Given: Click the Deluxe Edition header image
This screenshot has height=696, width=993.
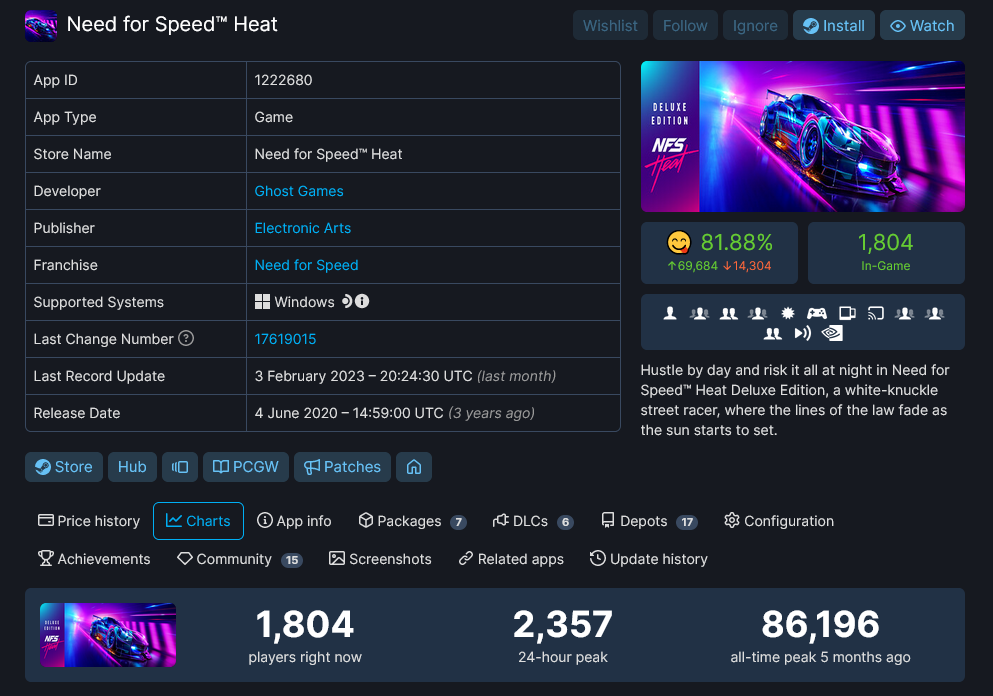Looking at the screenshot, I should pyautogui.click(x=802, y=136).
